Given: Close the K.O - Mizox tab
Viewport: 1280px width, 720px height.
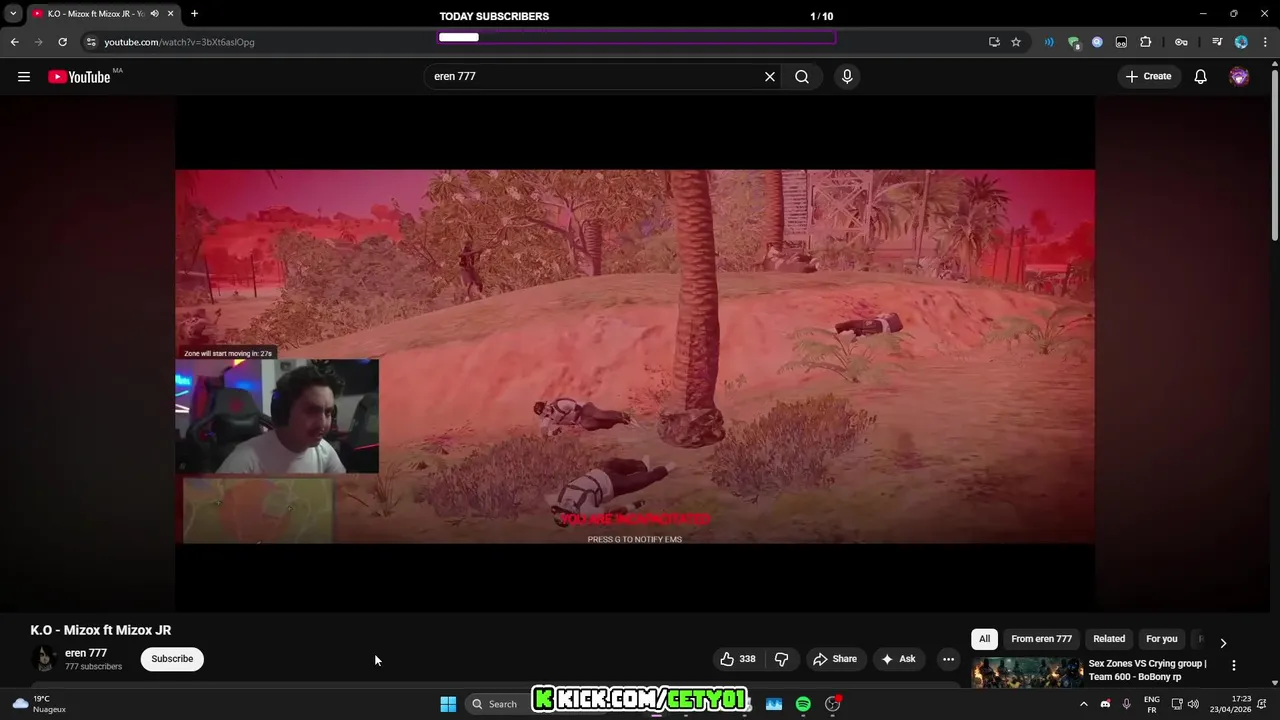Looking at the screenshot, I should 170,14.
